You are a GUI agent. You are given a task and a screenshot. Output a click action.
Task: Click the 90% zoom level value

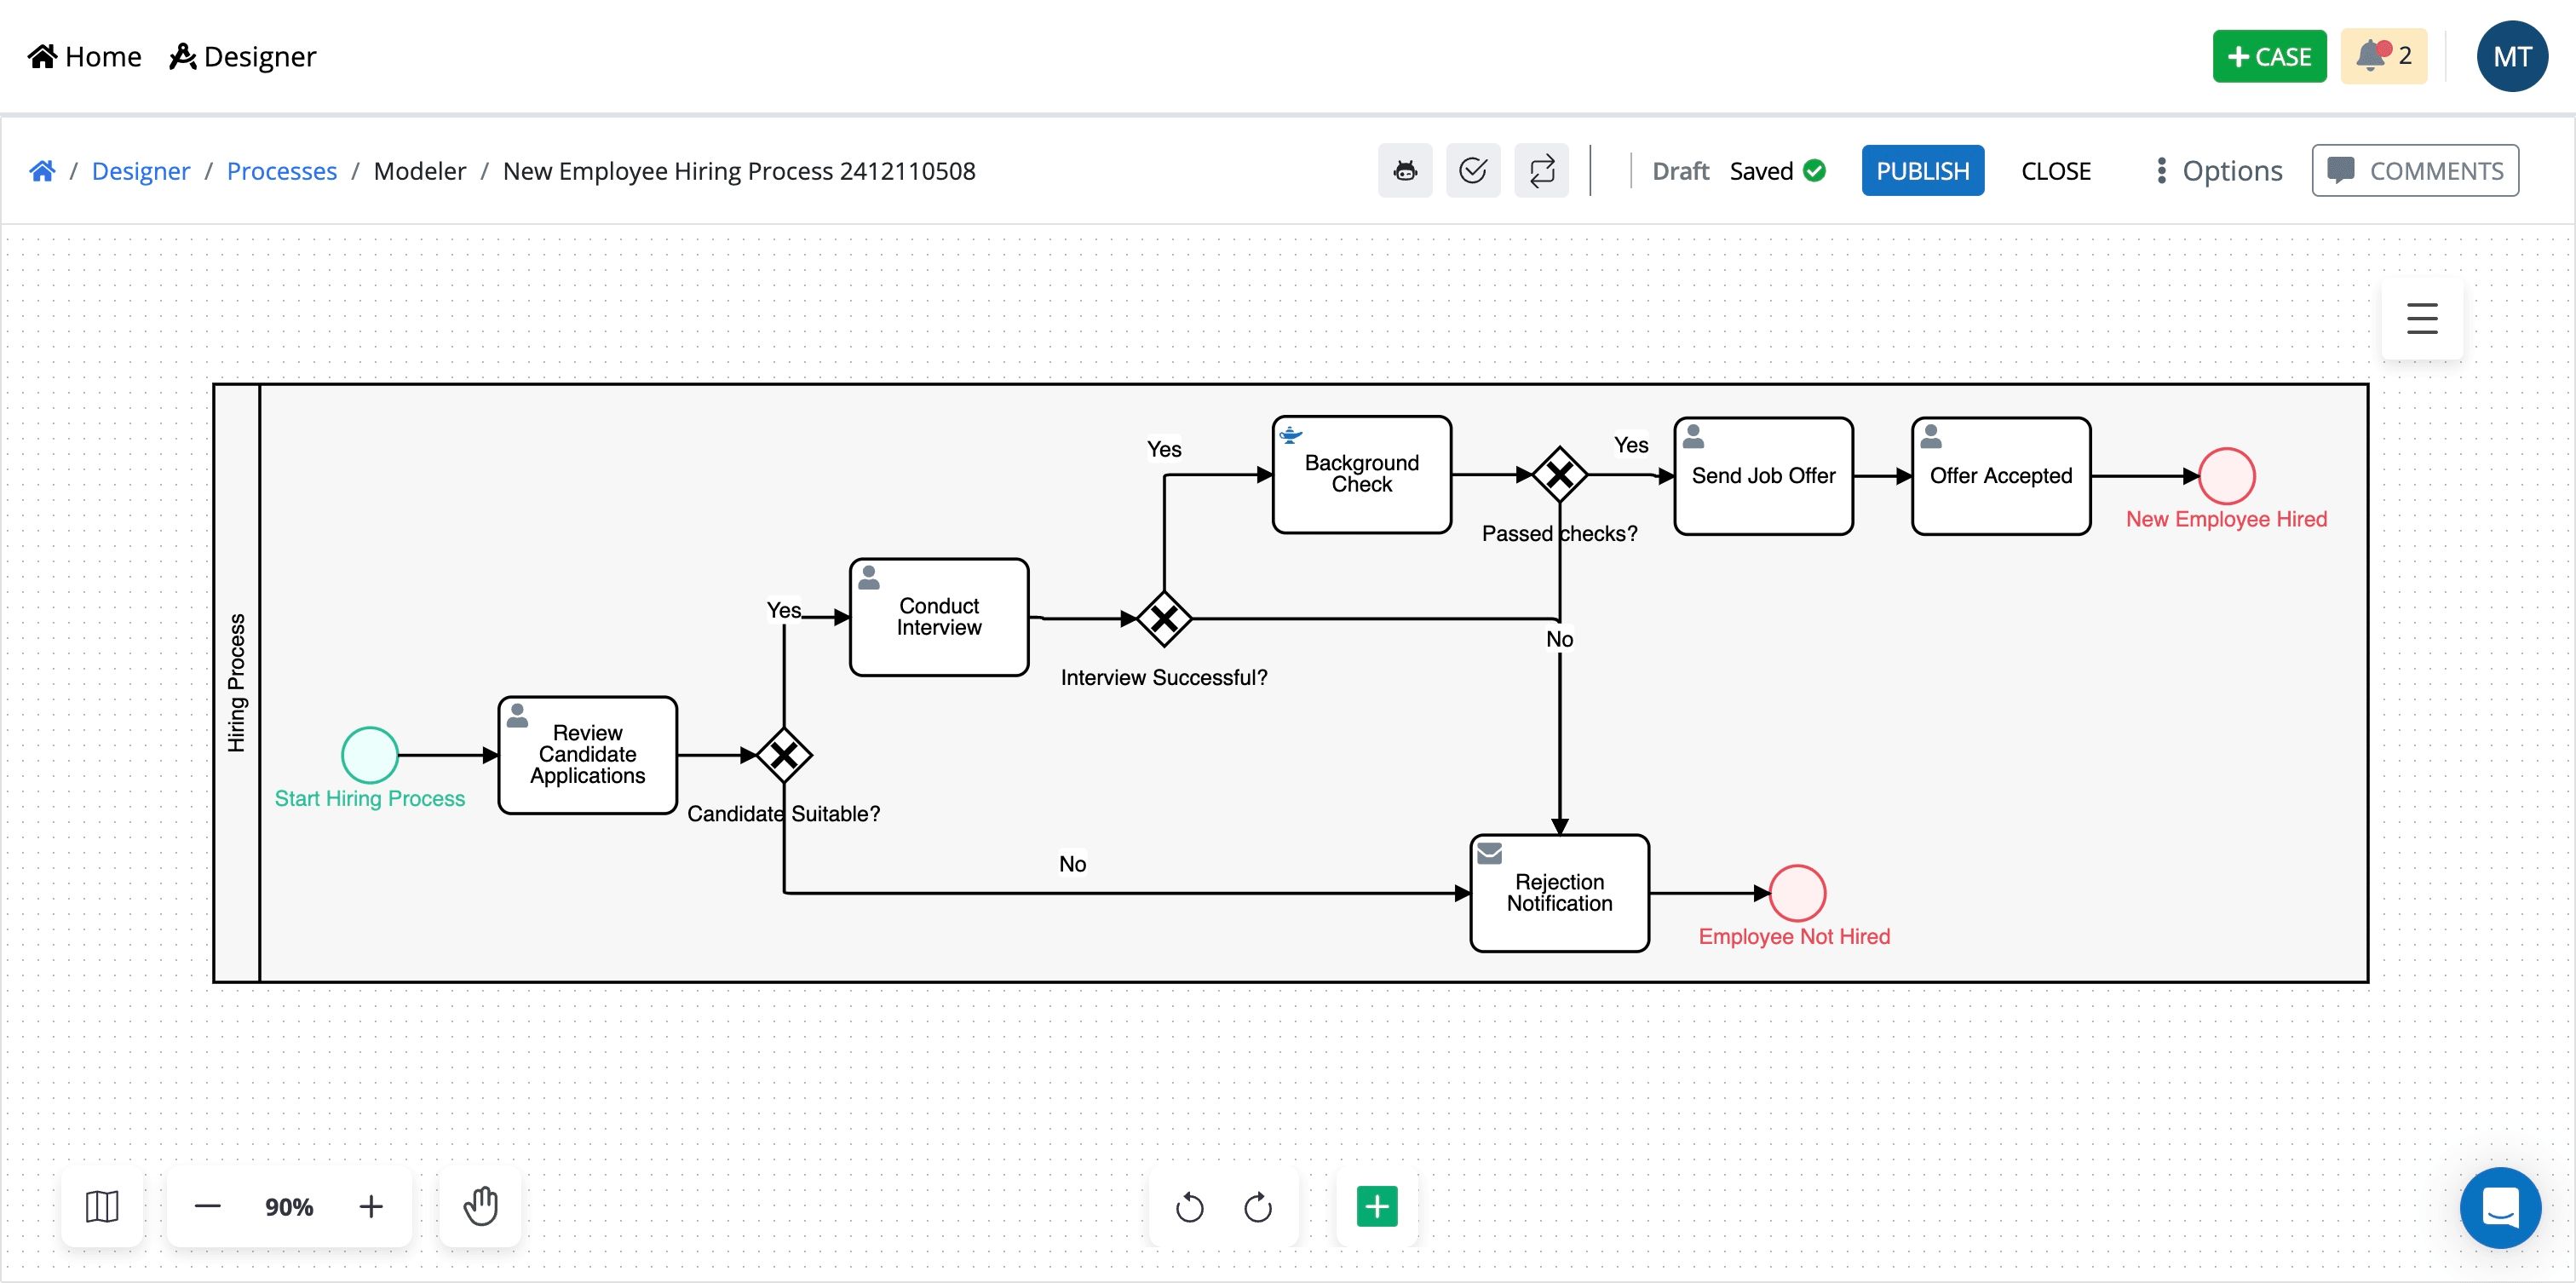[289, 1207]
